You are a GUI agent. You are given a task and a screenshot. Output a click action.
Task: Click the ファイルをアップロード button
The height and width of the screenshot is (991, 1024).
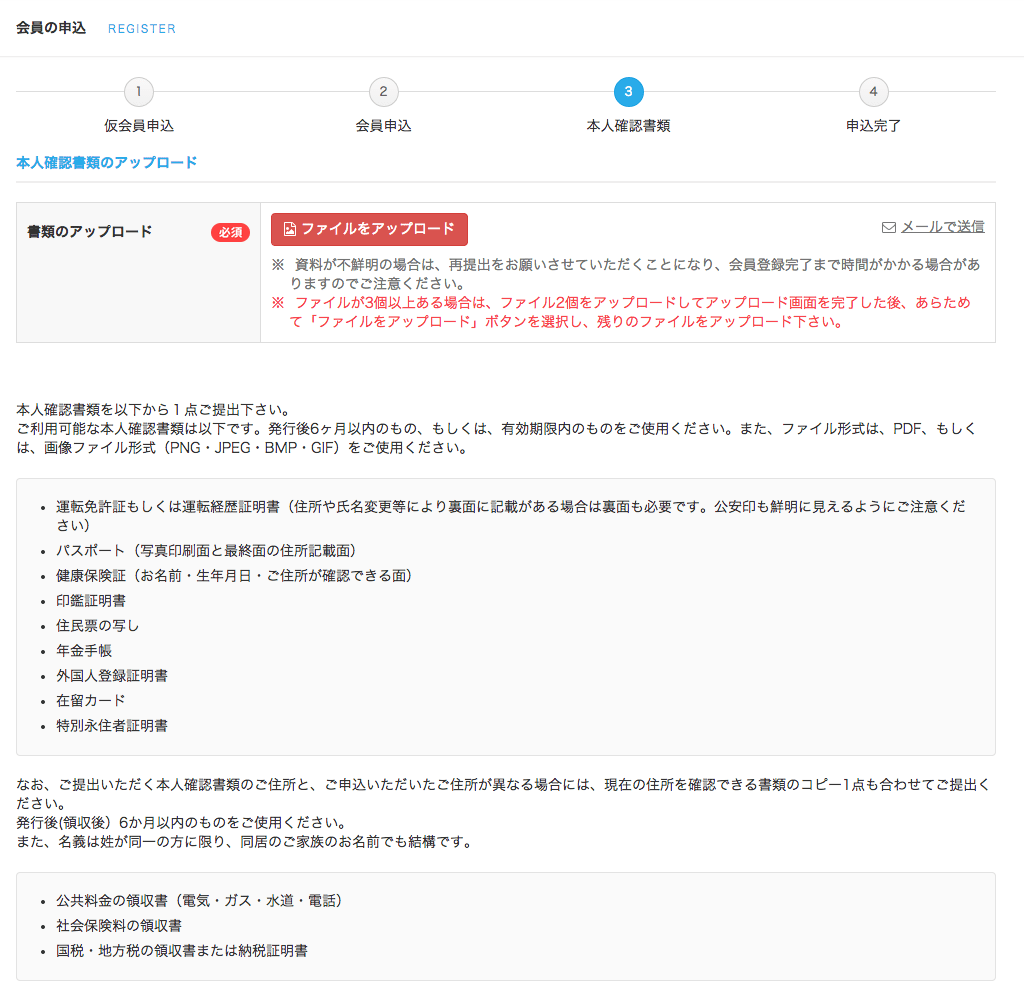point(369,229)
